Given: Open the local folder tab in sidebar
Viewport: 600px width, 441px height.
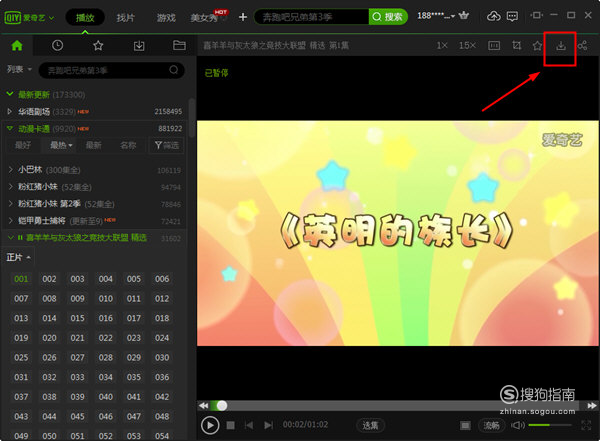Looking at the screenshot, I should [179, 46].
